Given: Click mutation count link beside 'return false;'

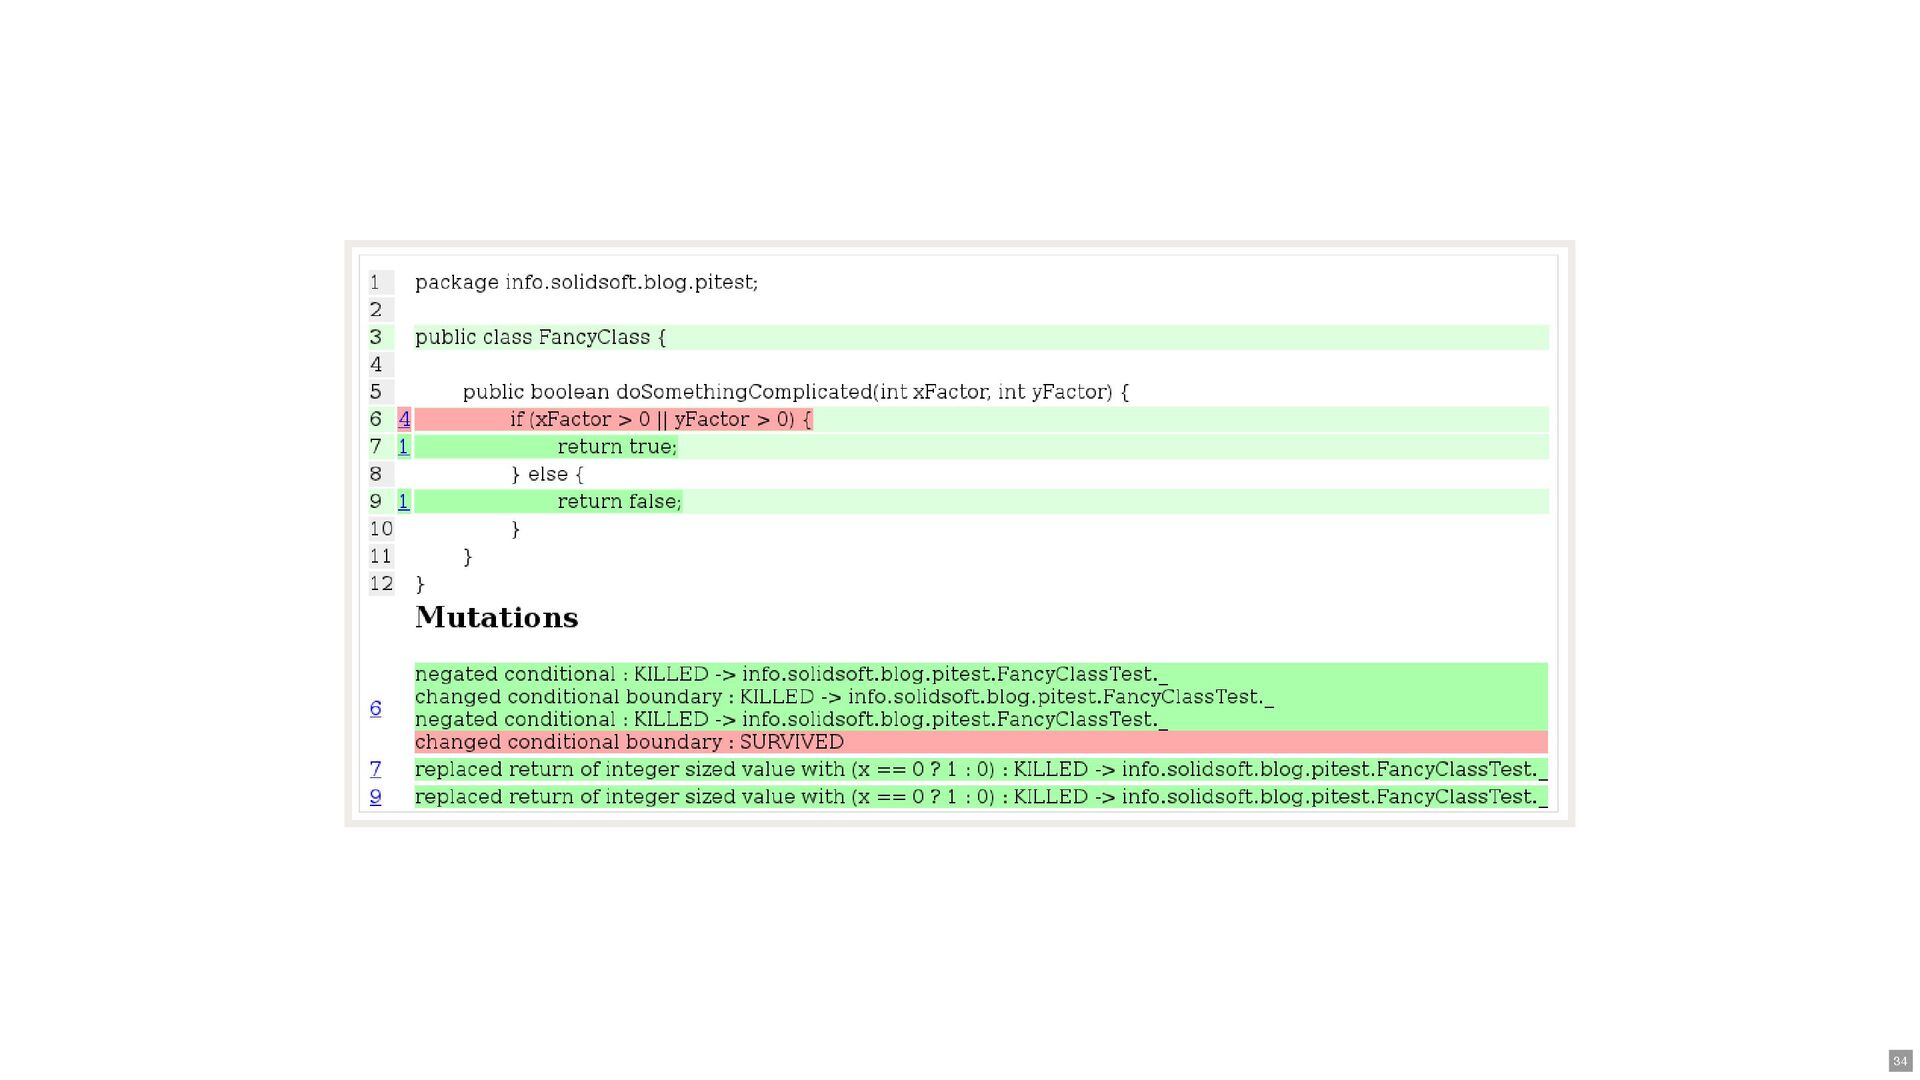Looking at the screenshot, I should pyautogui.click(x=404, y=502).
